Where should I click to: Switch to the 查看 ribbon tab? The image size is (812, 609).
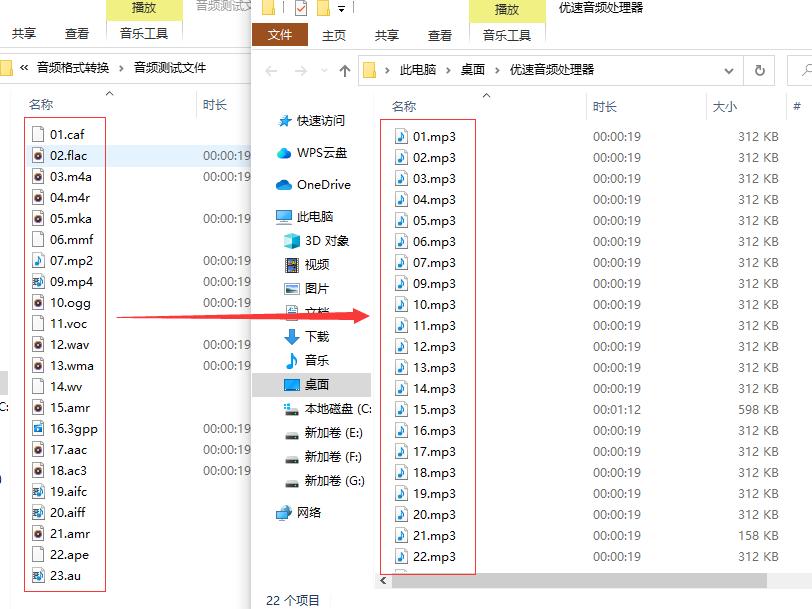coord(439,34)
